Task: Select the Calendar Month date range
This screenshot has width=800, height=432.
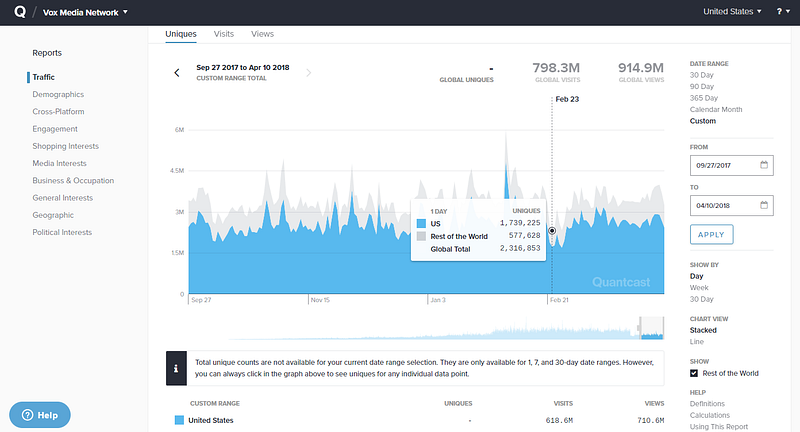Action: [x=716, y=109]
